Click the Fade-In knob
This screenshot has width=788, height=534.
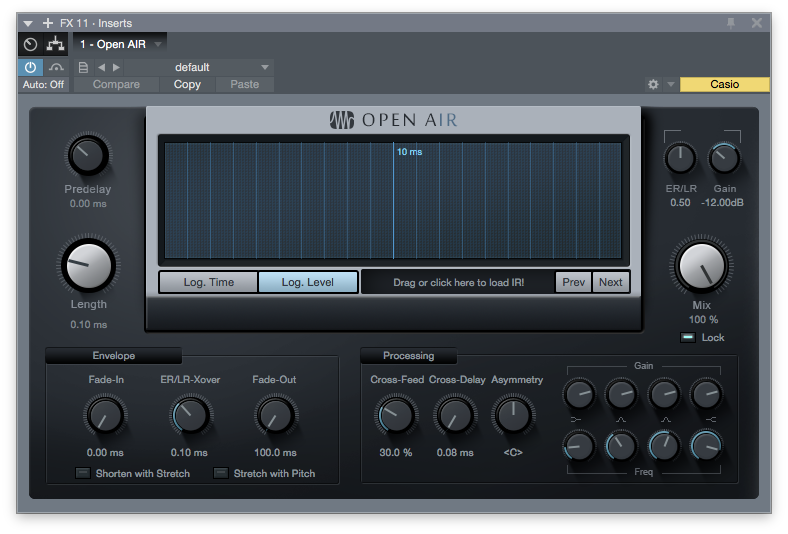coord(105,416)
